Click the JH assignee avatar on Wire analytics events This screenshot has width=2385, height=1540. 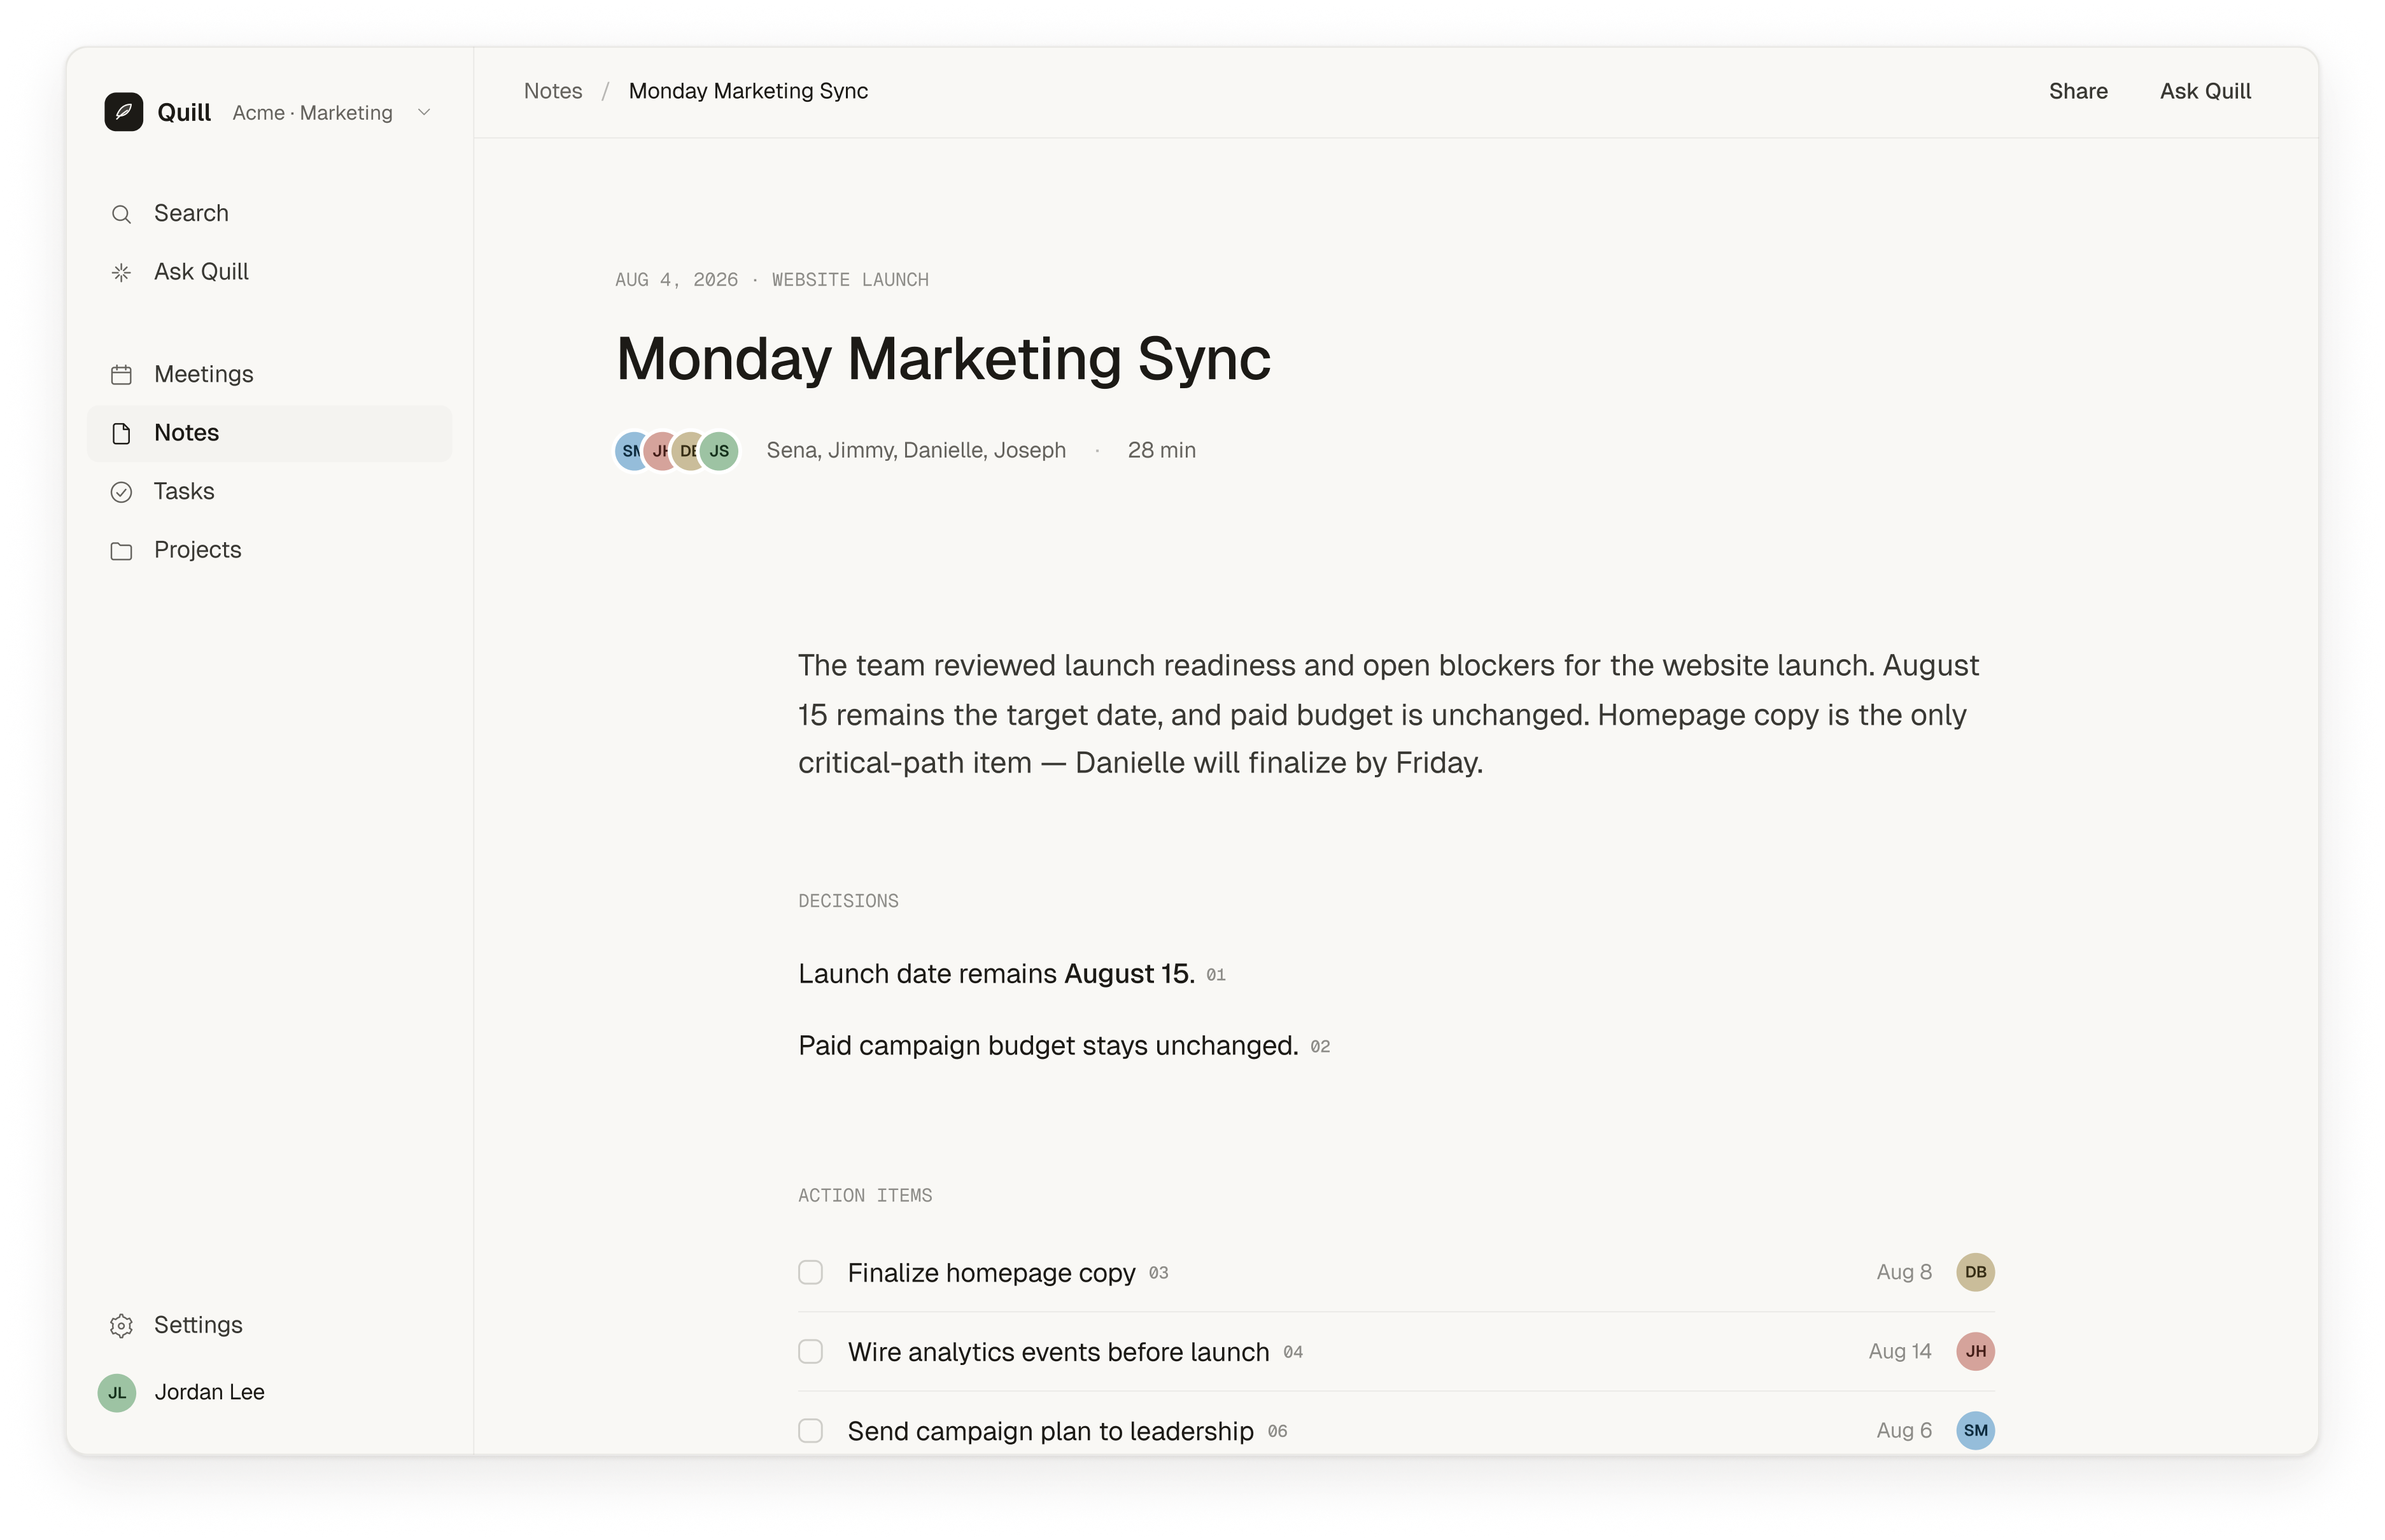pyautogui.click(x=1975, y=1352)
